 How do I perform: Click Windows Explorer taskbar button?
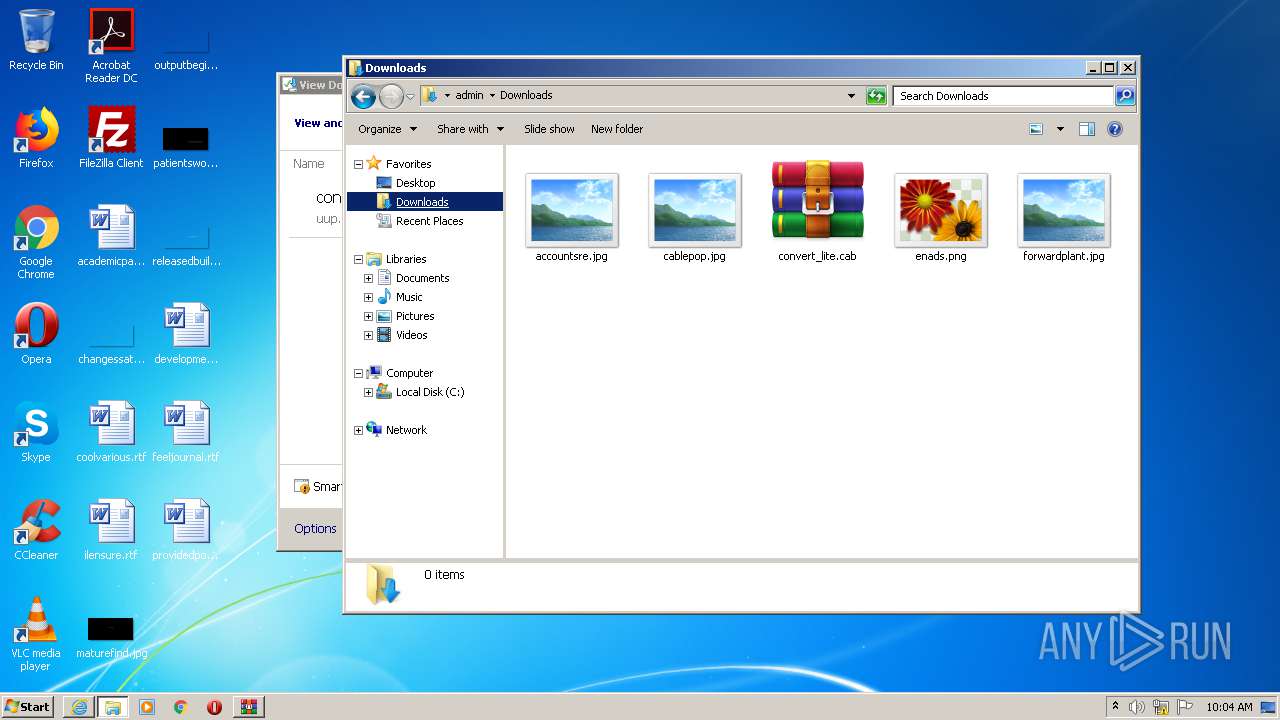click(112, 707)
